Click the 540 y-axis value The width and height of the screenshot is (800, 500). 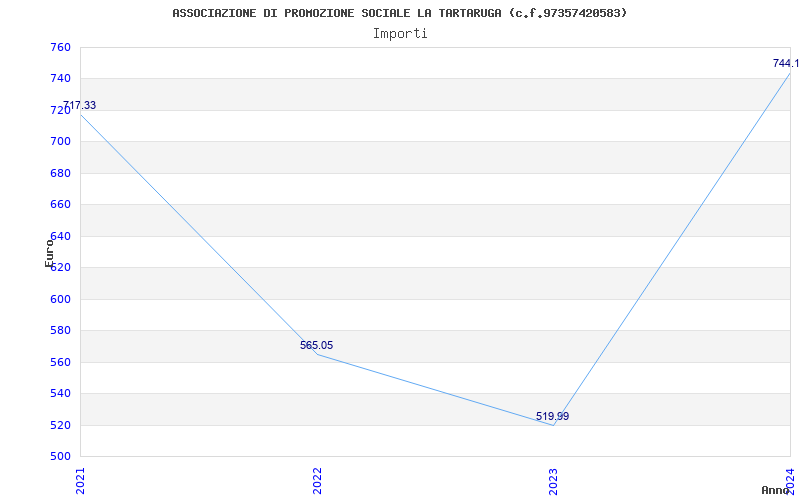[60, 393]
